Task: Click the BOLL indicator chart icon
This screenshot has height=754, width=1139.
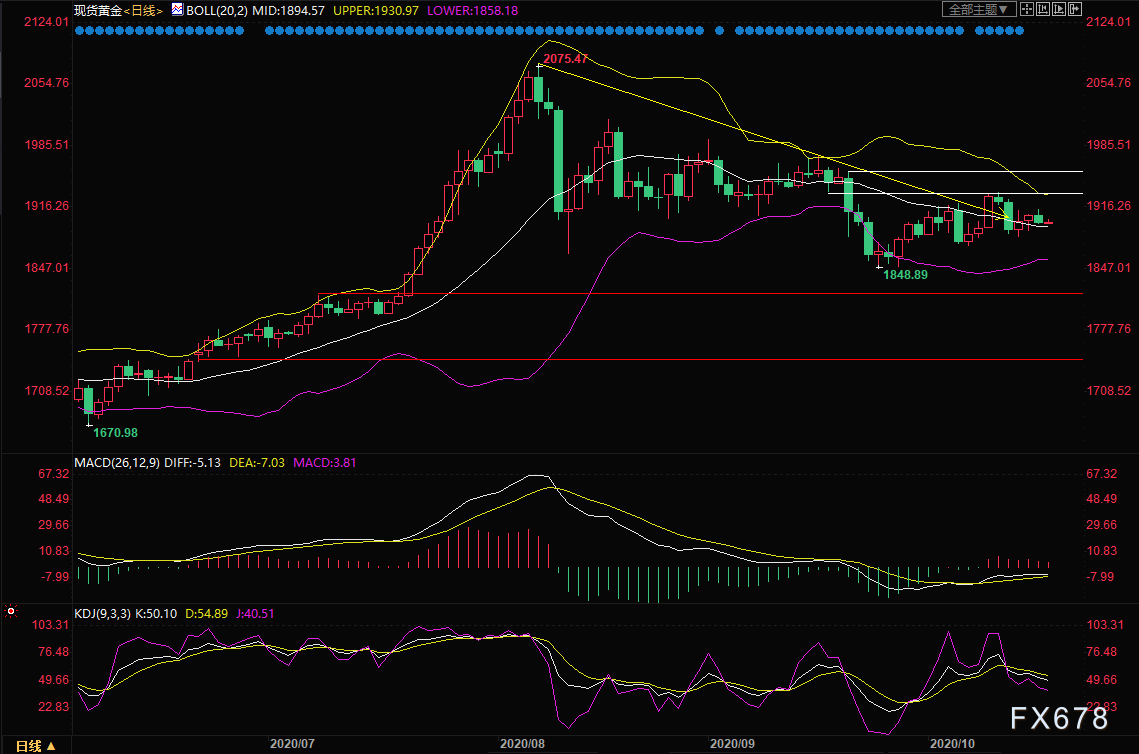Action: pos(177,10)
